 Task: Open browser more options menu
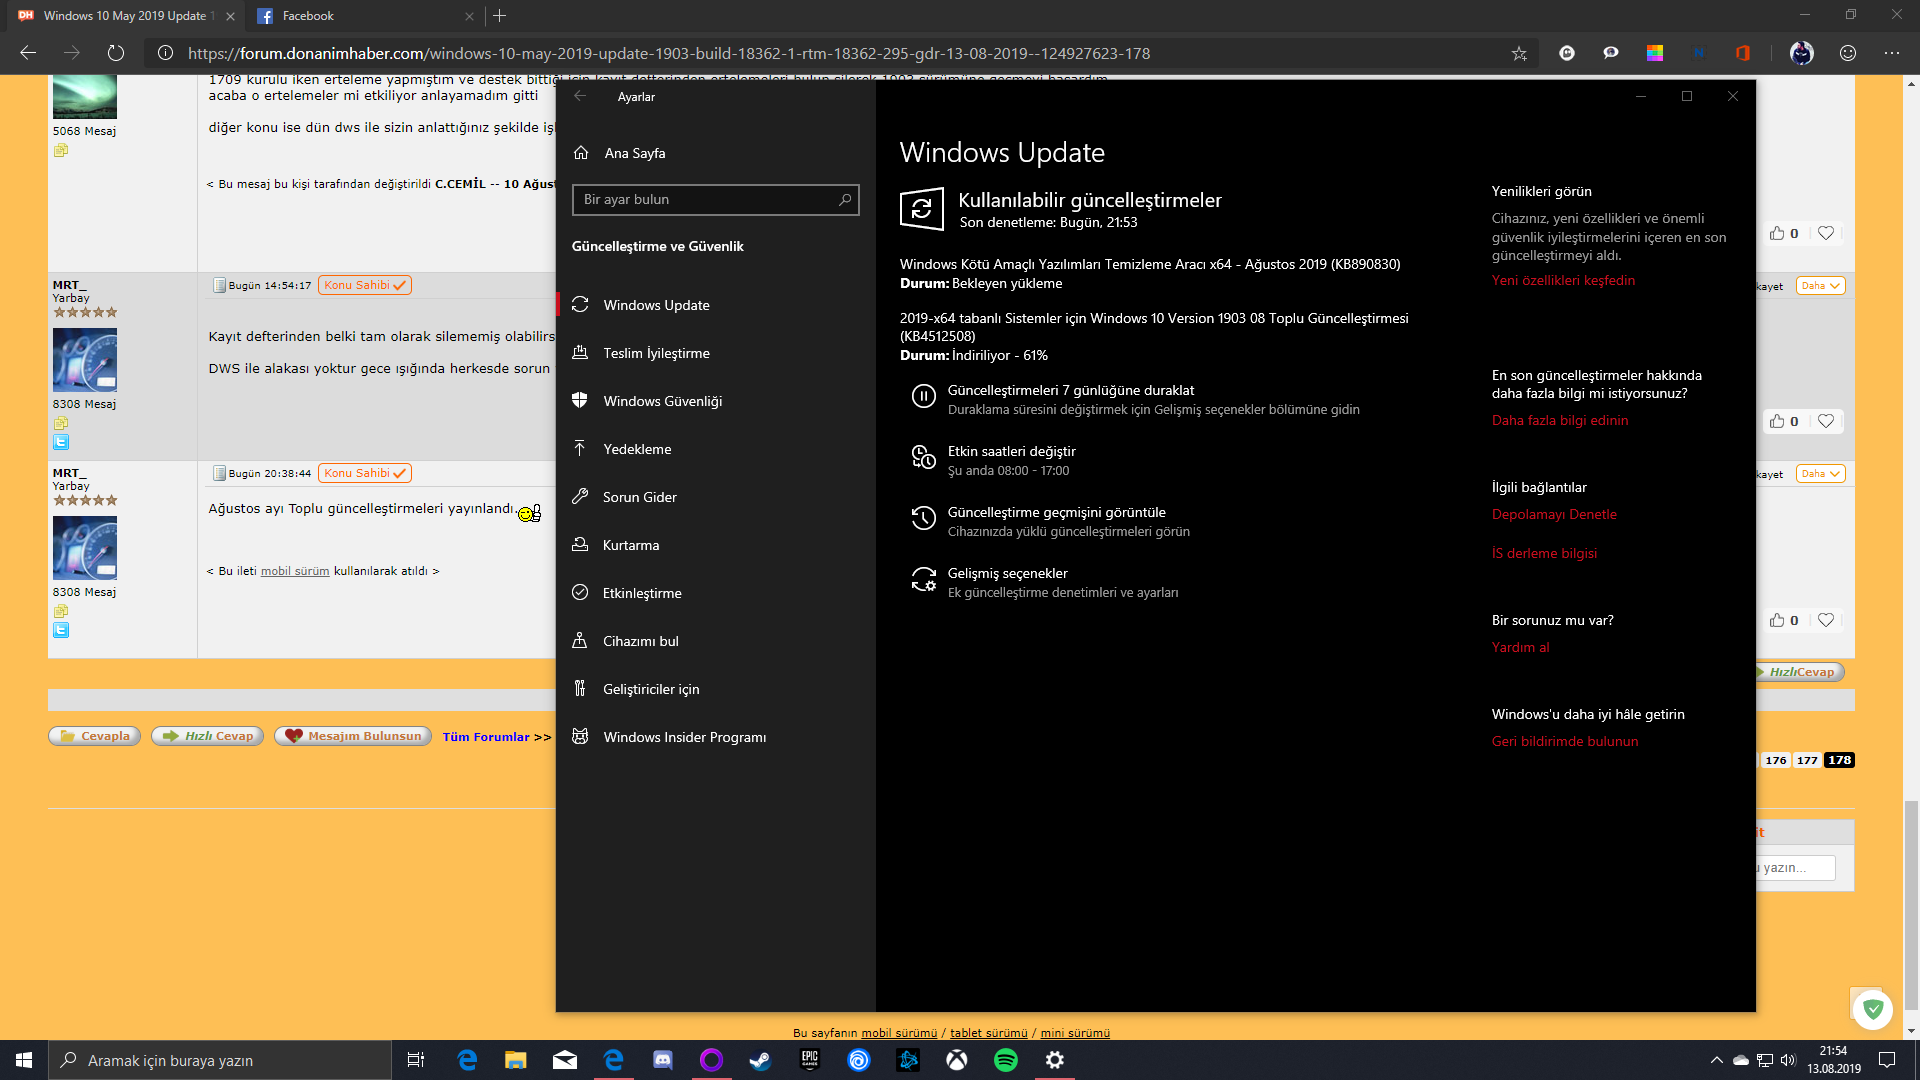[x=1892, y=53]
